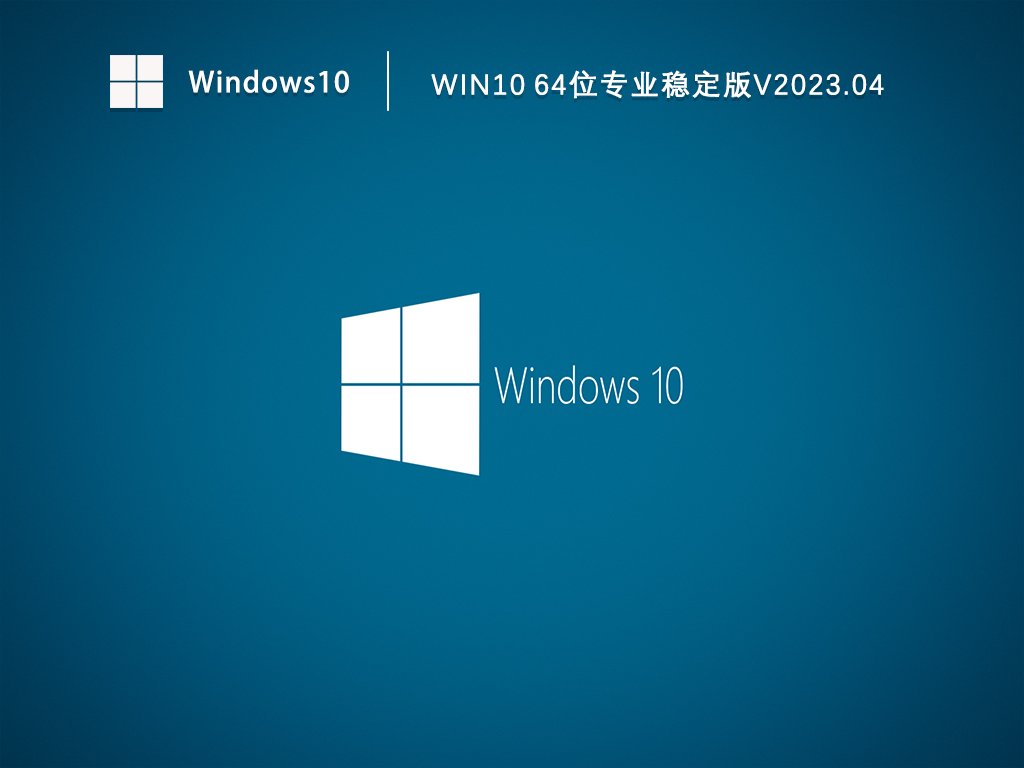Click the center cross gap of the large logo
The height and width of the screenshot is (768, 1024).
coord(401,384)
